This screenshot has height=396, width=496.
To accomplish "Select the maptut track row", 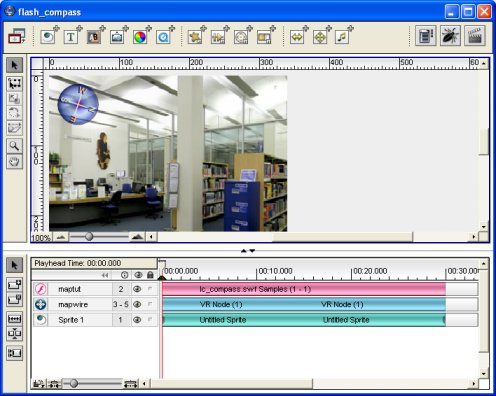I will [95, 289].
